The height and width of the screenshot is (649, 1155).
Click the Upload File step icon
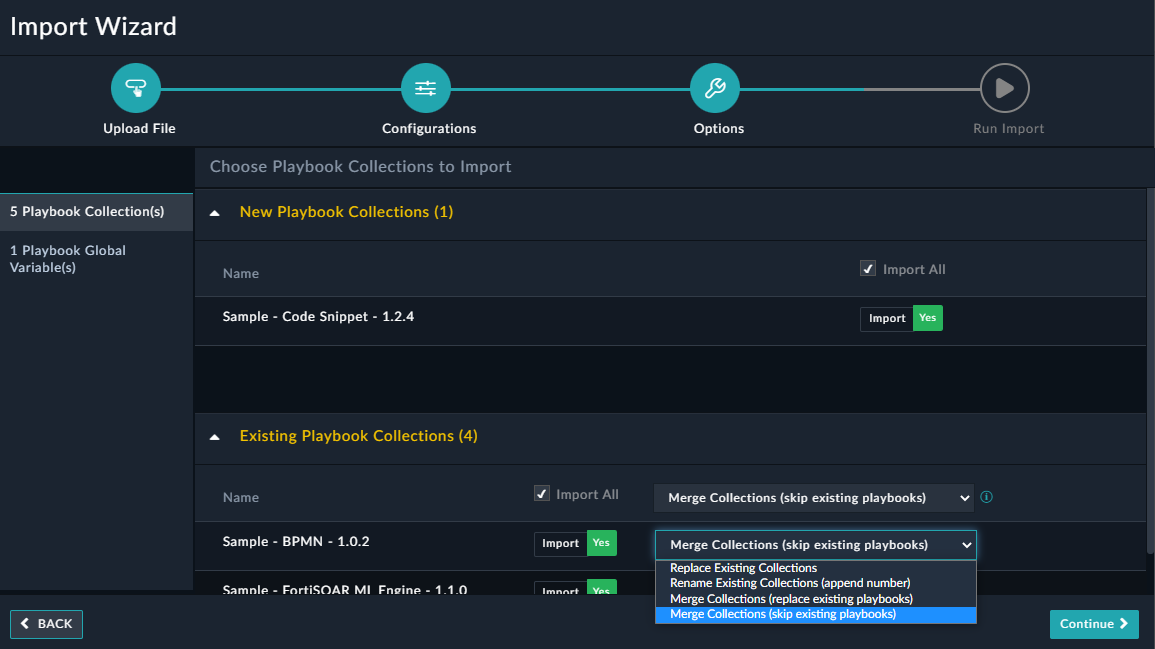pos(136,87)
